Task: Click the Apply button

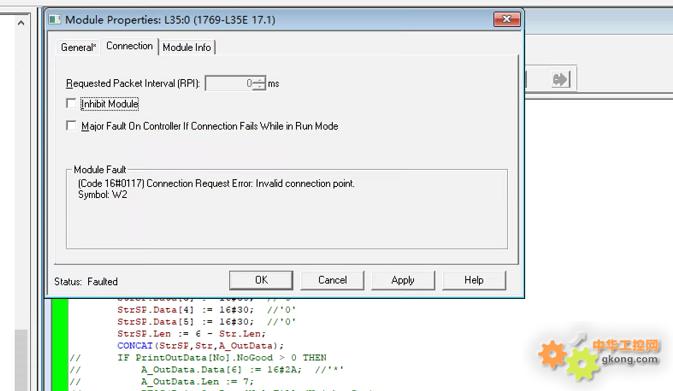Action: [403, 280]
